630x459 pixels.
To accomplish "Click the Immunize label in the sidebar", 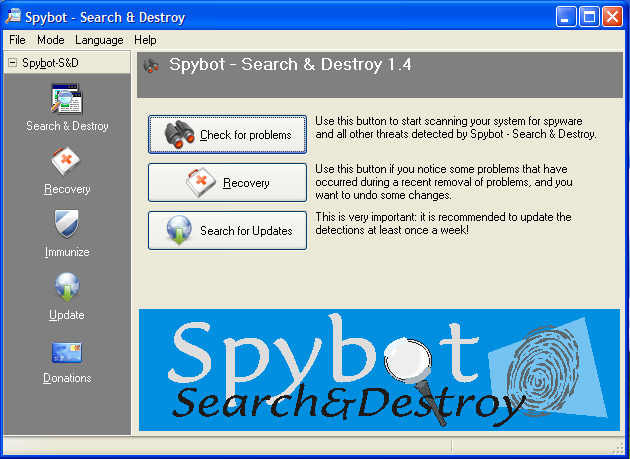I will point(67,252).
